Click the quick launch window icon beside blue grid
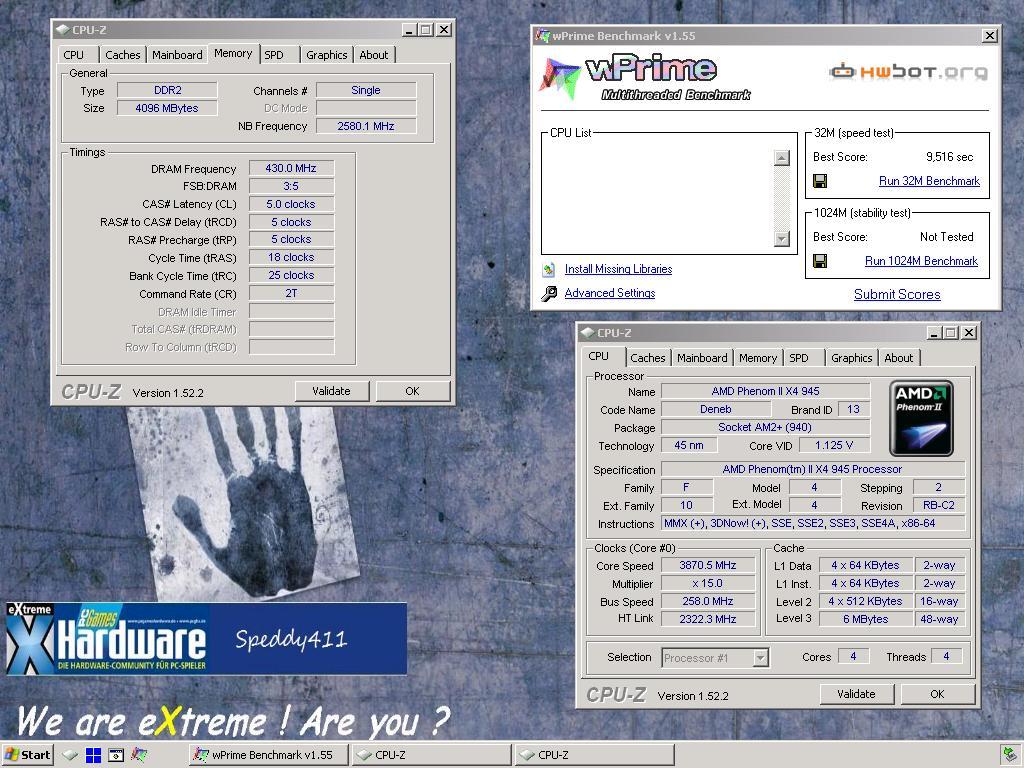This screenshot has height=768, width=1024. 116,755
